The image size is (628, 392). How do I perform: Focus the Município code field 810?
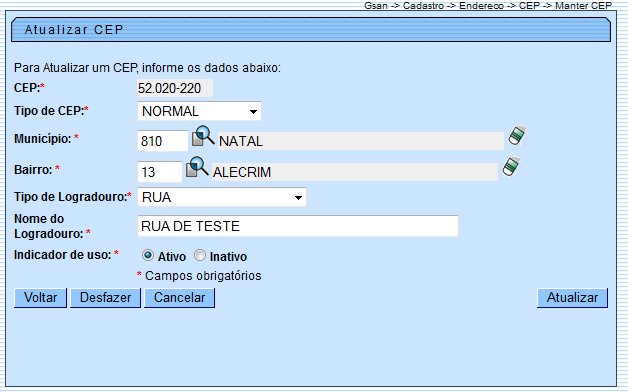(x=163, y=141)
